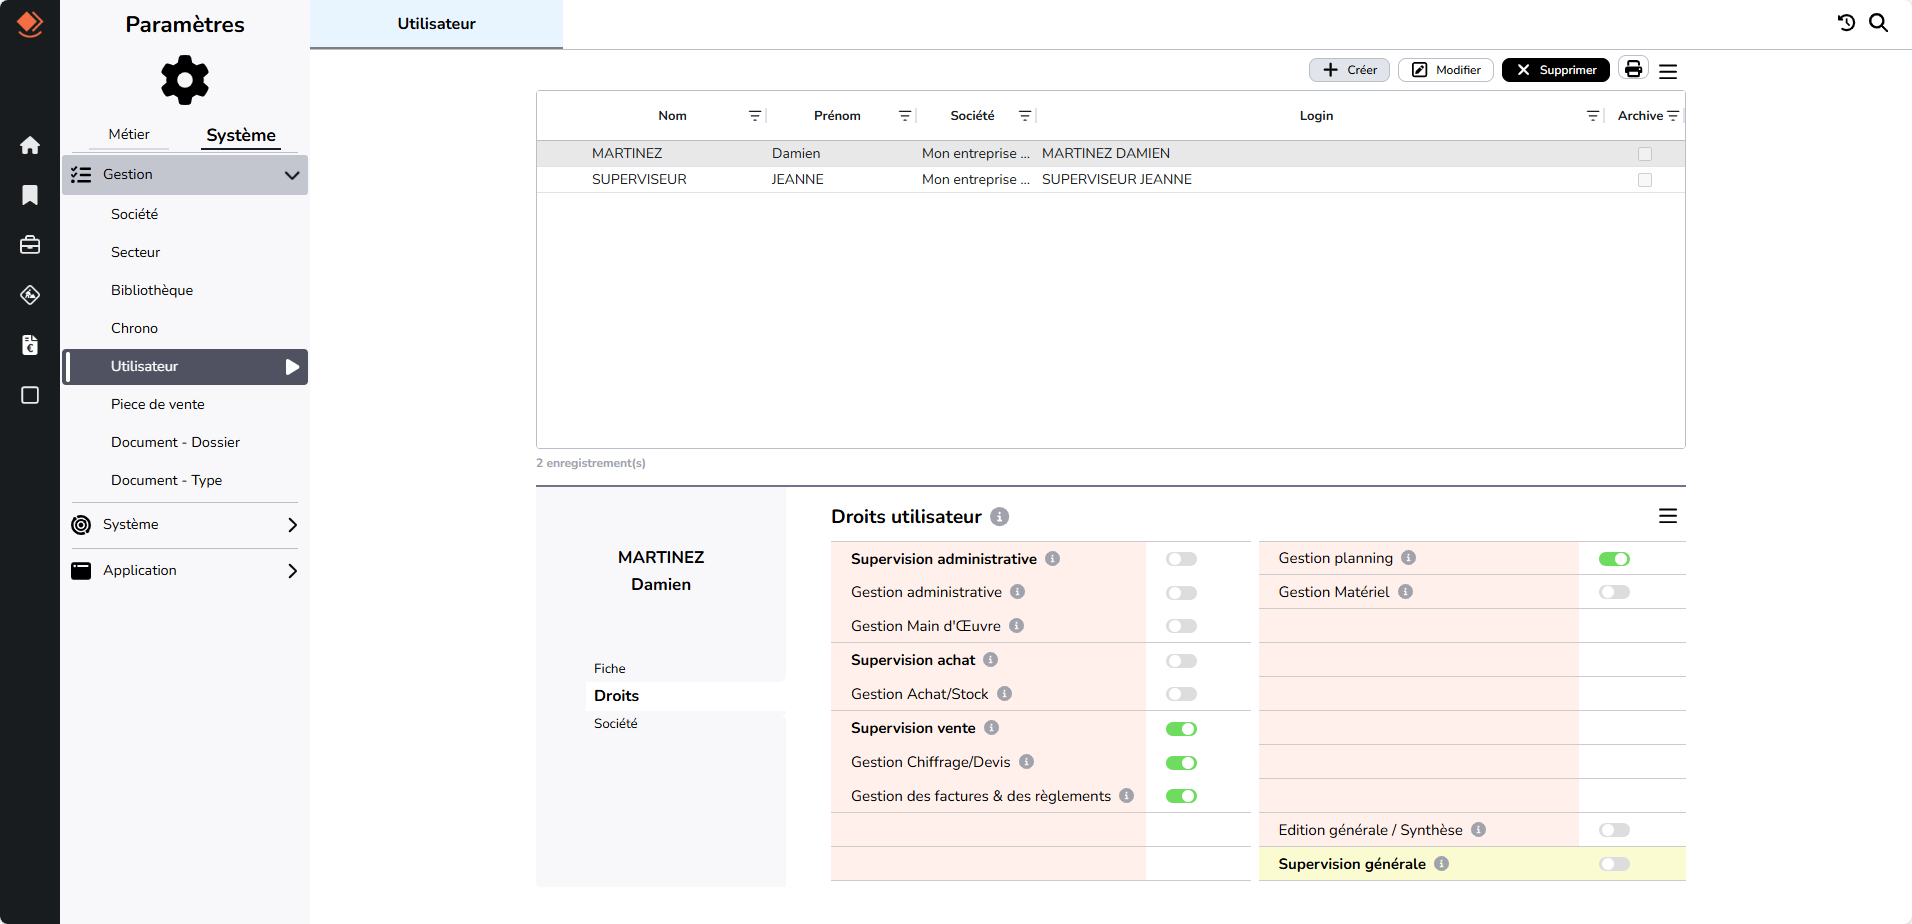Click the Supprimer button
The image size is (1912, 924).
[1555, 70]
